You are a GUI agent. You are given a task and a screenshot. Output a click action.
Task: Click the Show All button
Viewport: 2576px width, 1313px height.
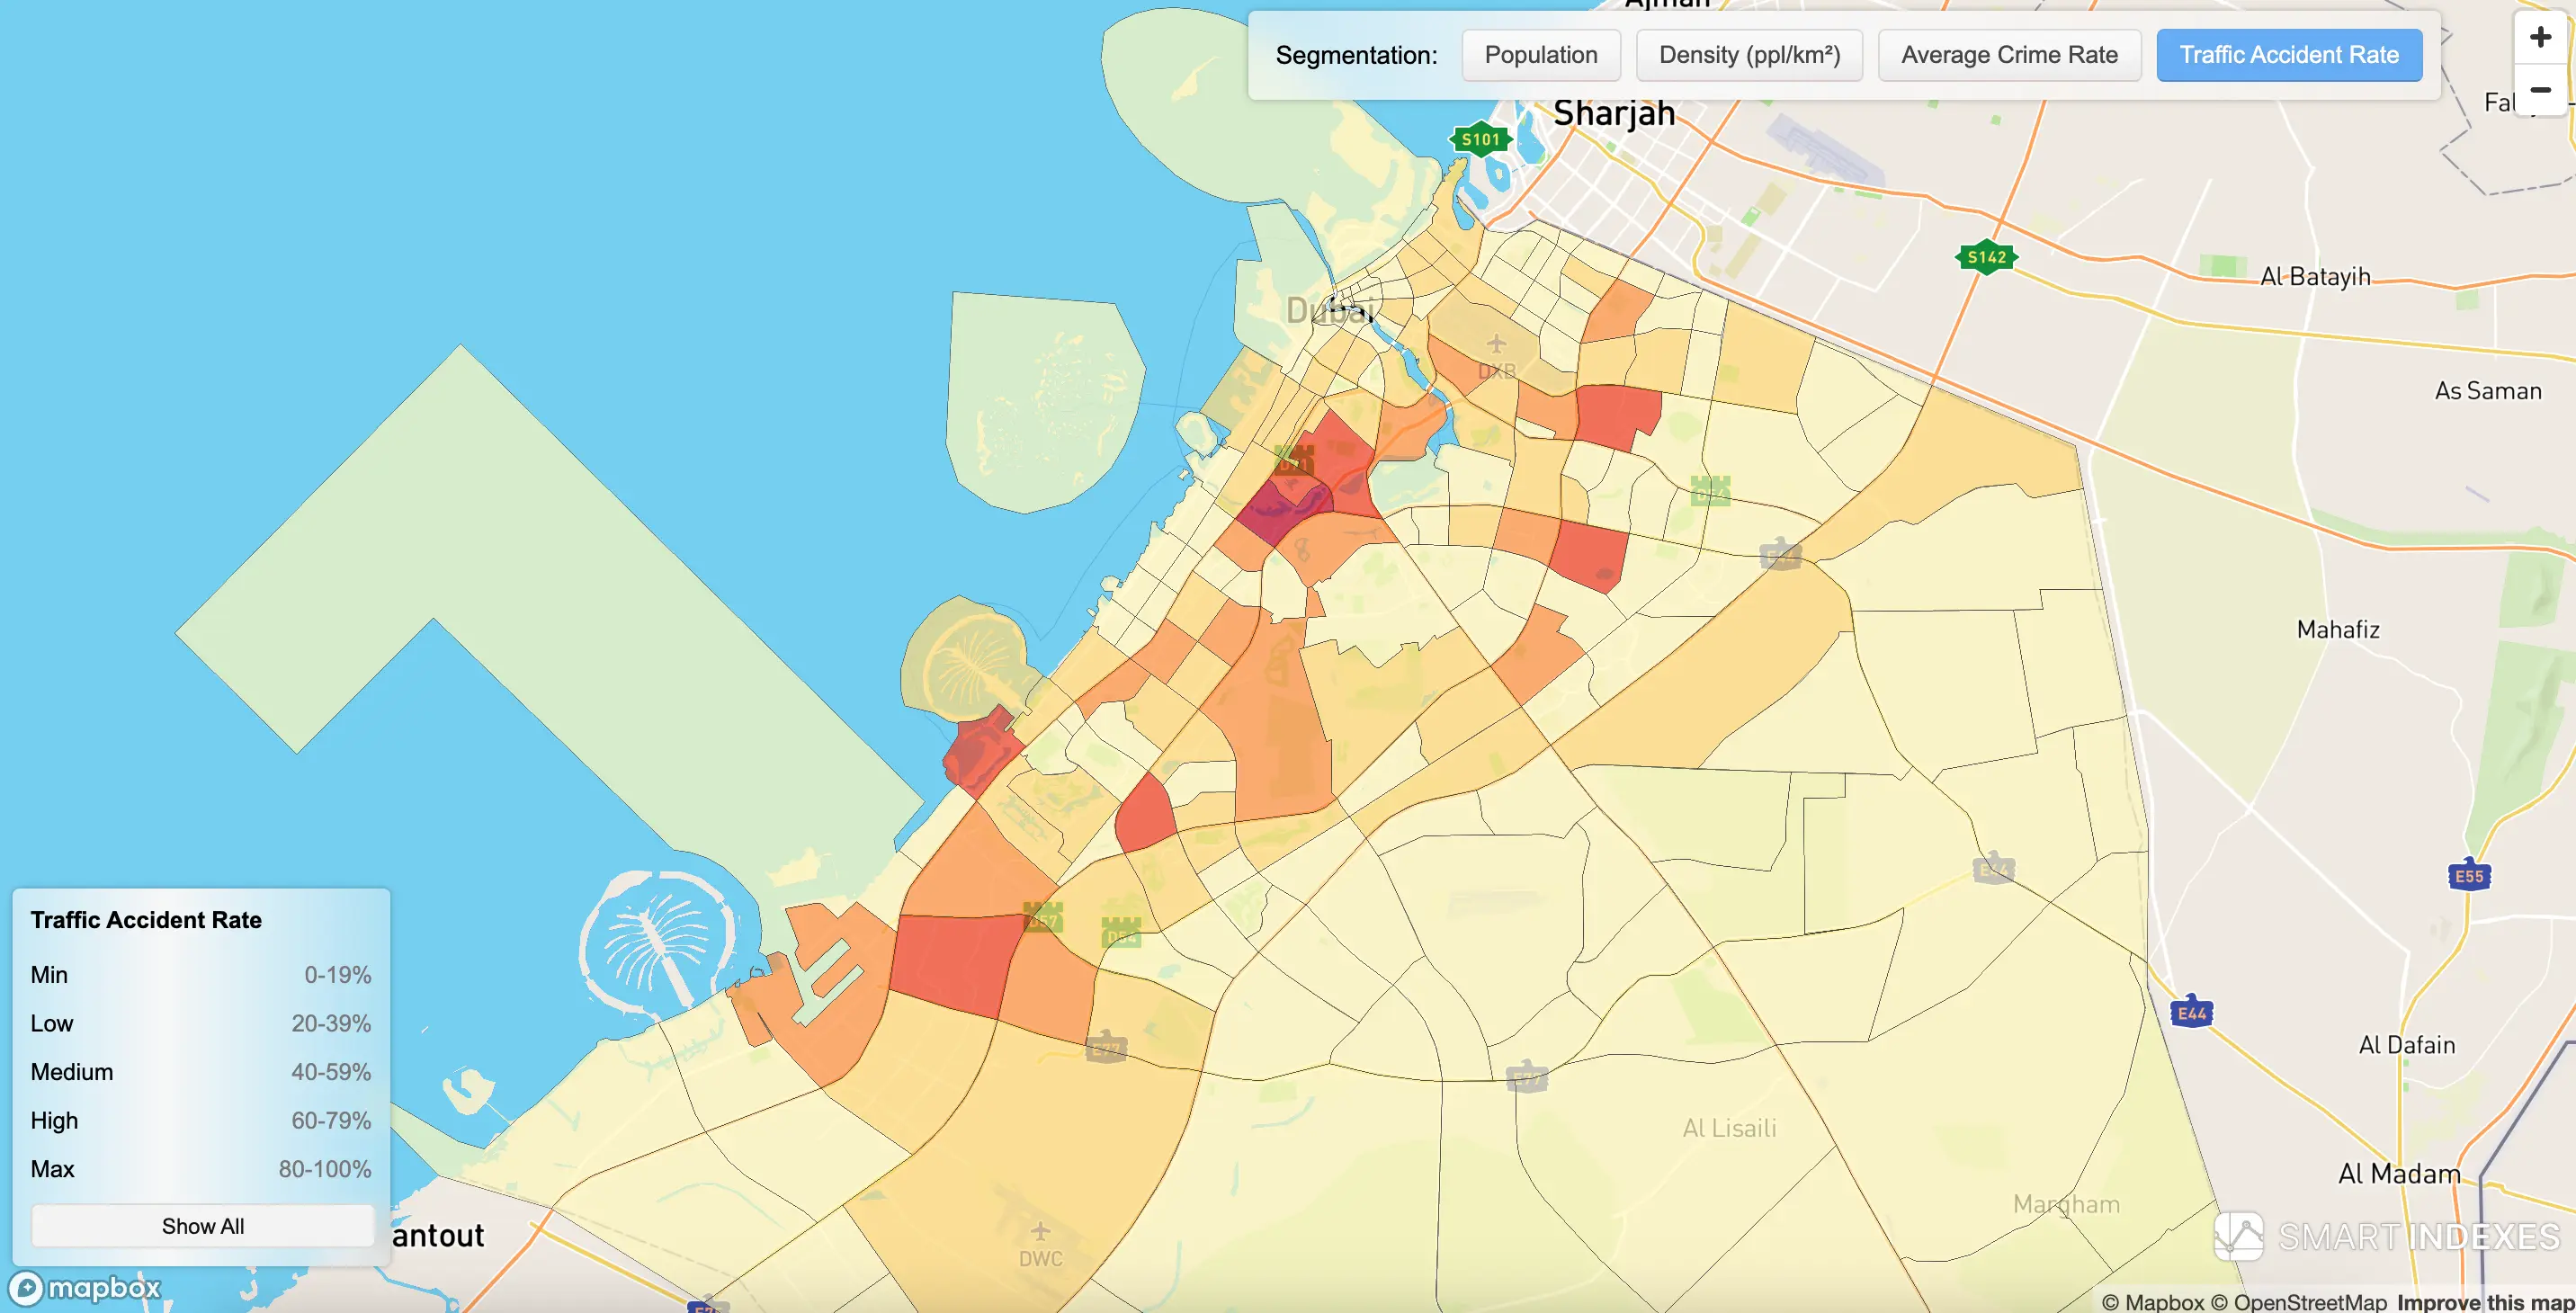pyautogui.click(x=203, y=1225)
